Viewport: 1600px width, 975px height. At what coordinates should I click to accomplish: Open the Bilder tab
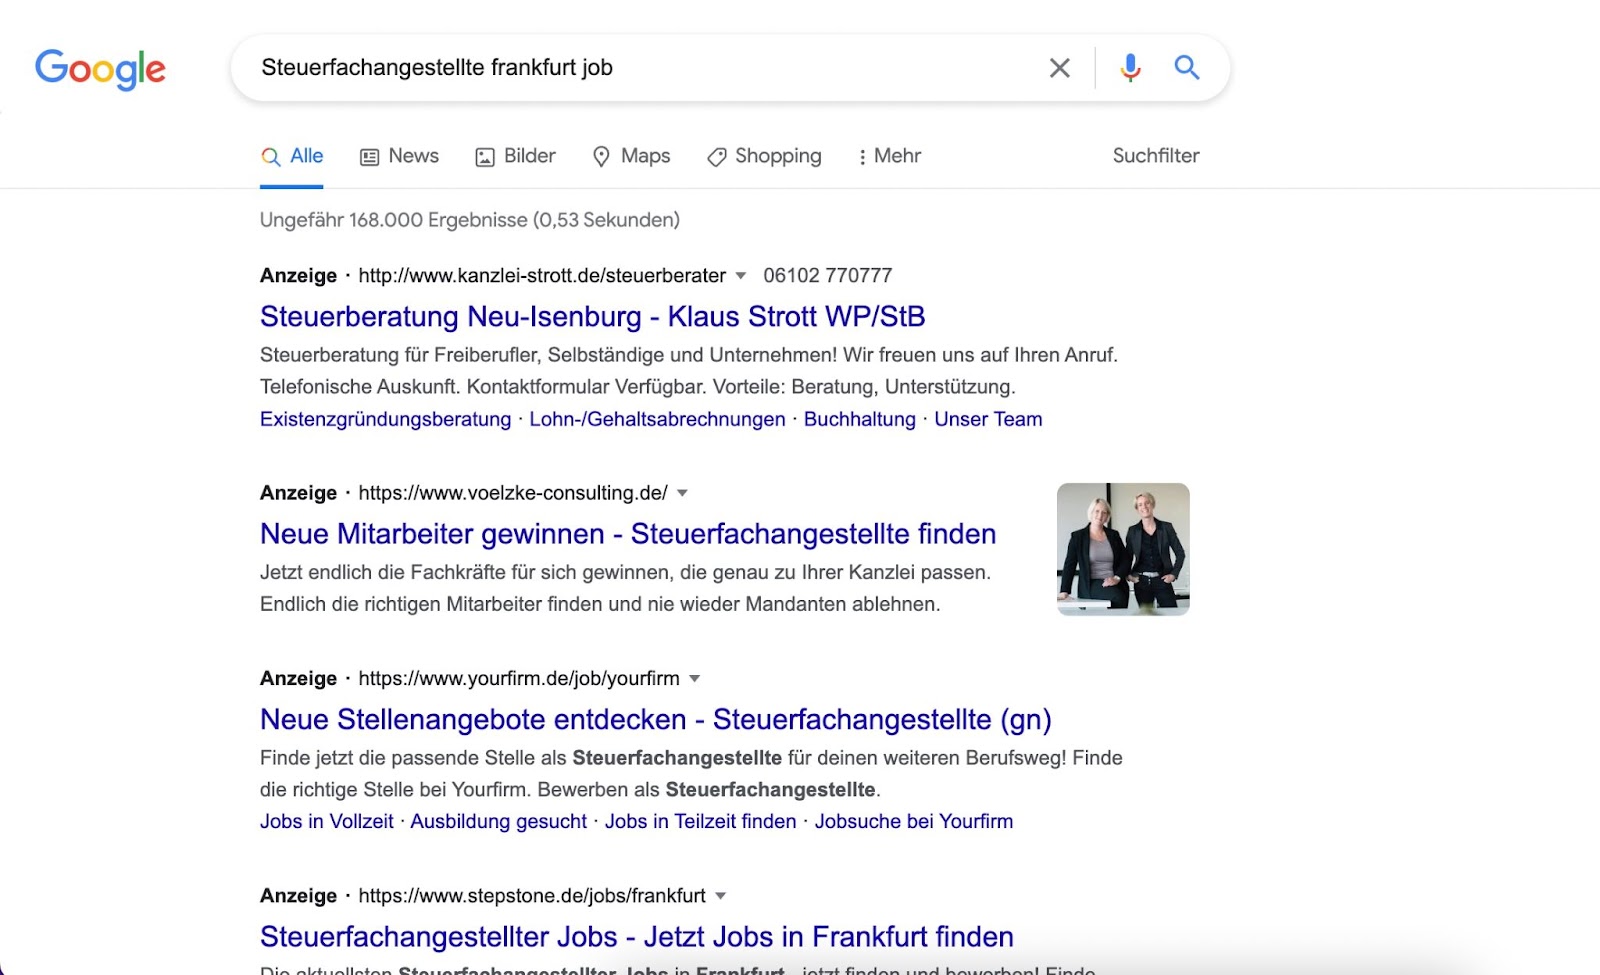click(515, 156)
